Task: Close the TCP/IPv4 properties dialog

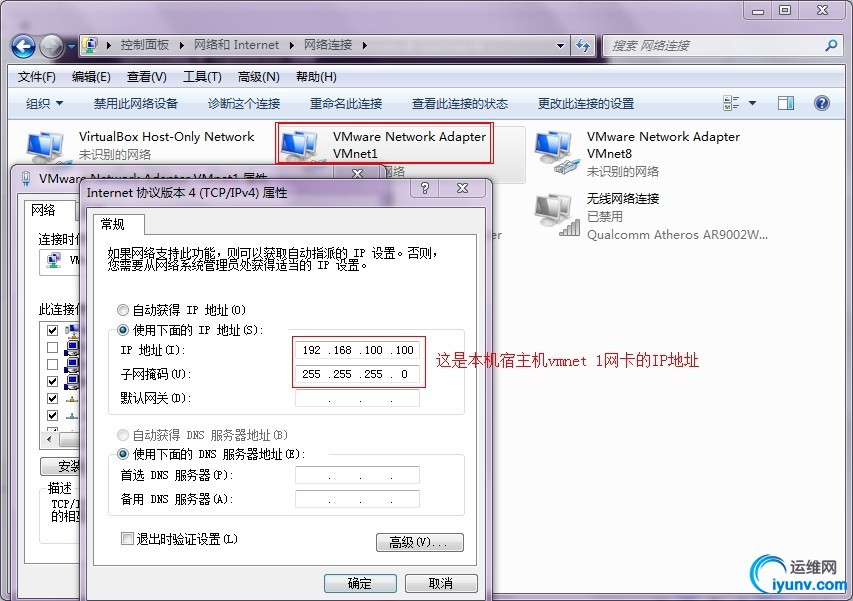Action: (x=462, y=188)
